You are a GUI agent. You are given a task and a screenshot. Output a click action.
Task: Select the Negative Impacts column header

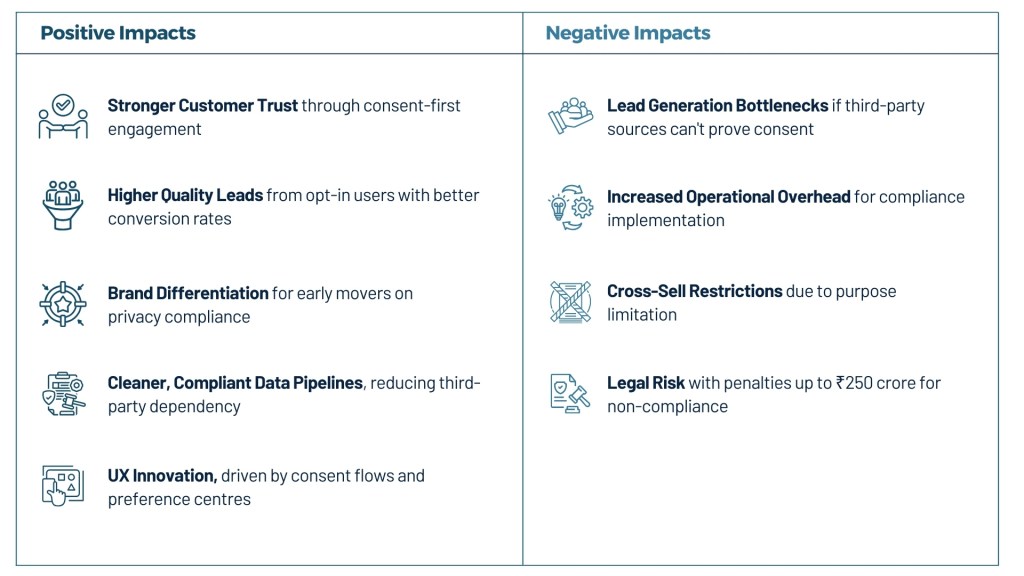coord(628,33)
